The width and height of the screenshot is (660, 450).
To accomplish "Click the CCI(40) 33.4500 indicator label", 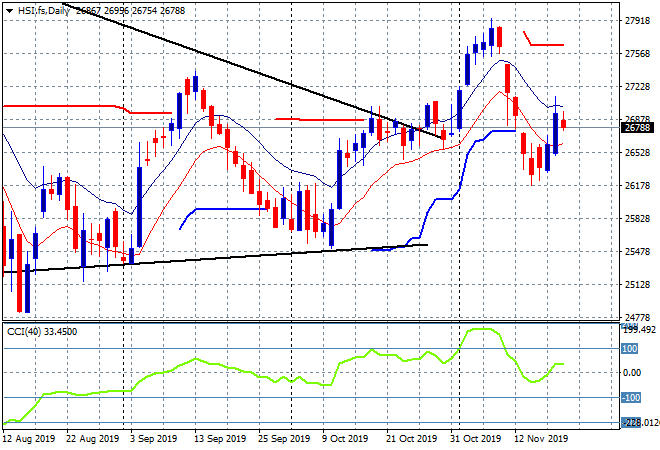I will click(42, 332).
